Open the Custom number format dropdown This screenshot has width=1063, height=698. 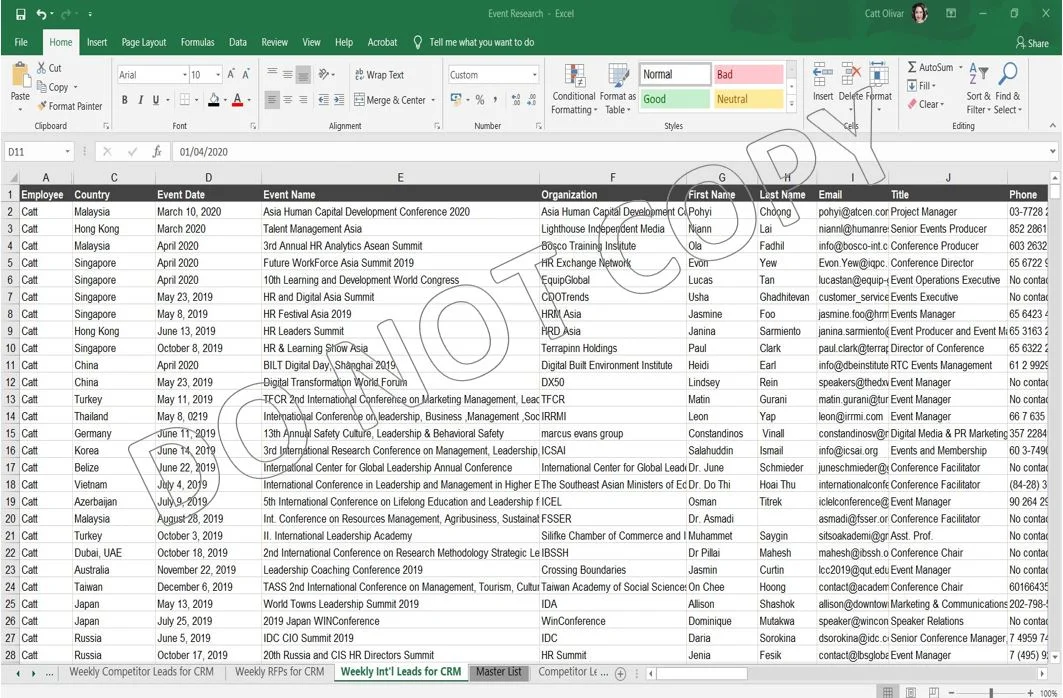534,75
